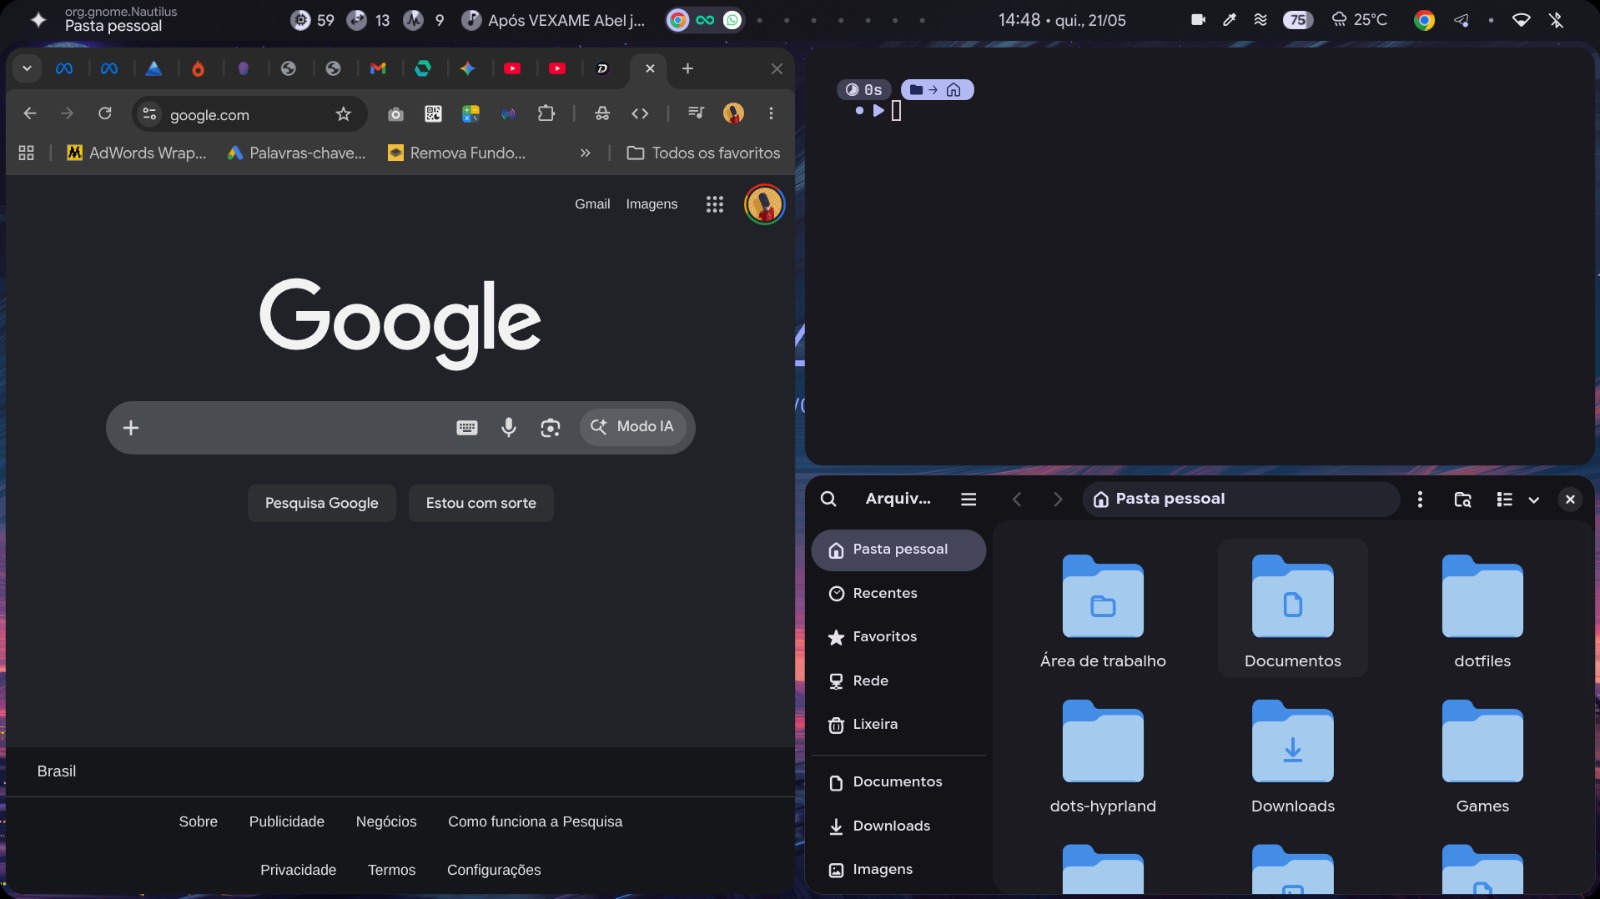Image resolution: width=1600 pixels, height=899 pixels.
Task: Open the Configurações footer menu
Action: pyautogui.click(x=494, y=870)
